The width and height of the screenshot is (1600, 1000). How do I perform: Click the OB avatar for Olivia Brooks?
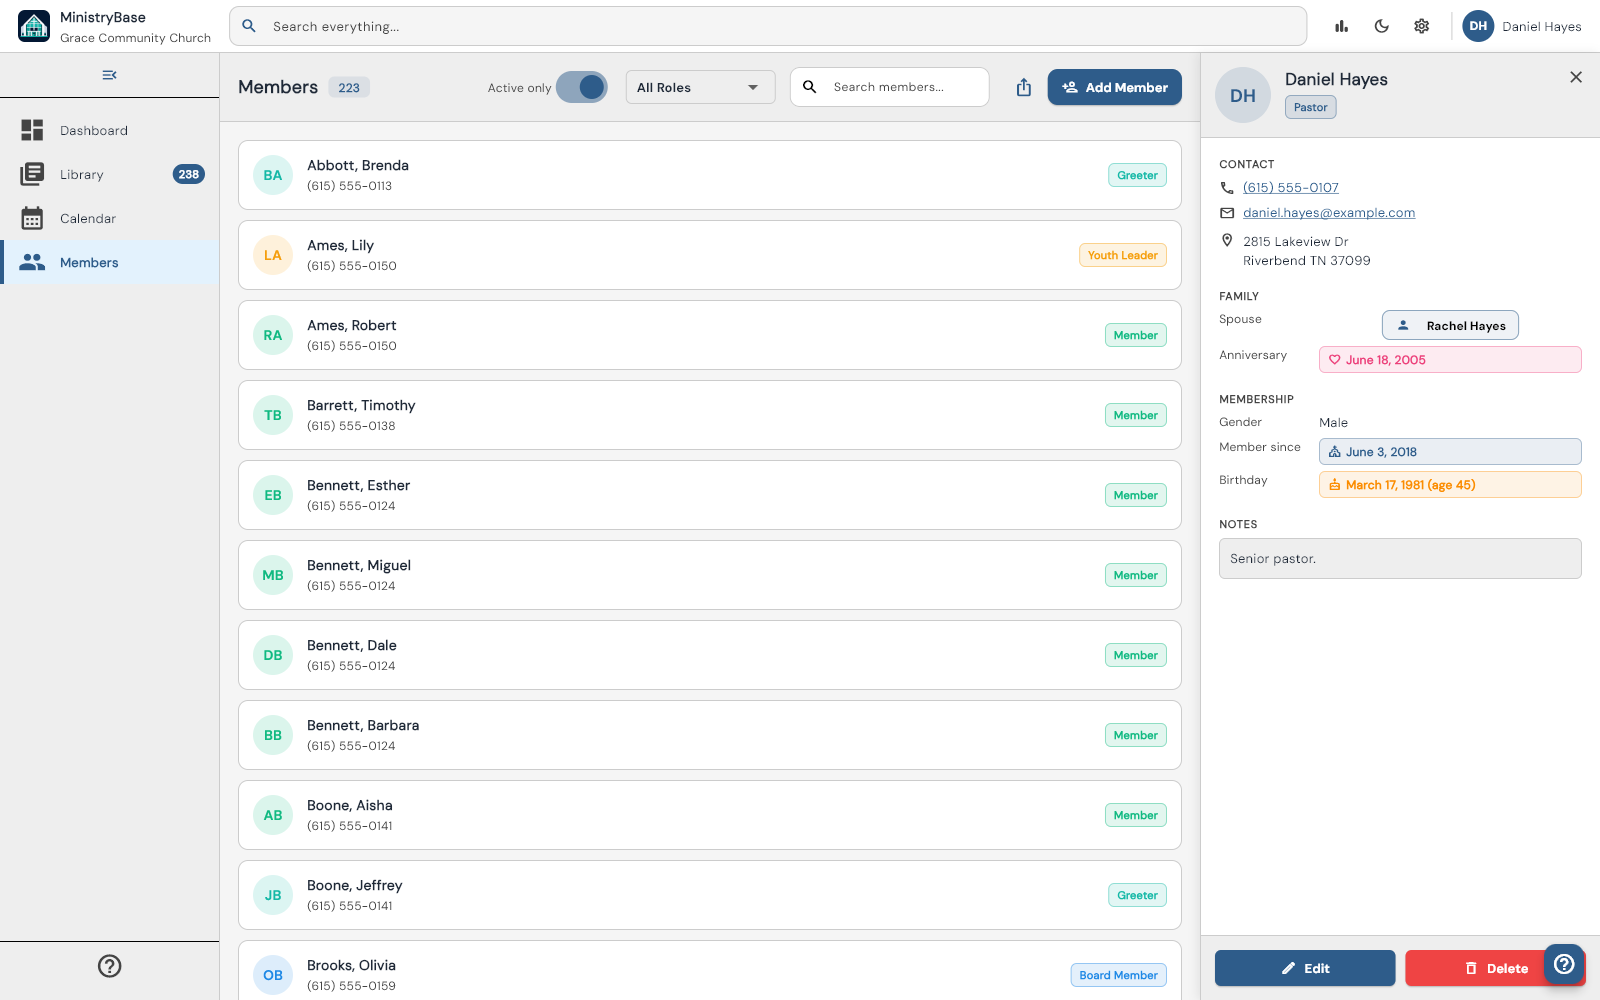[x=273, y=975]
